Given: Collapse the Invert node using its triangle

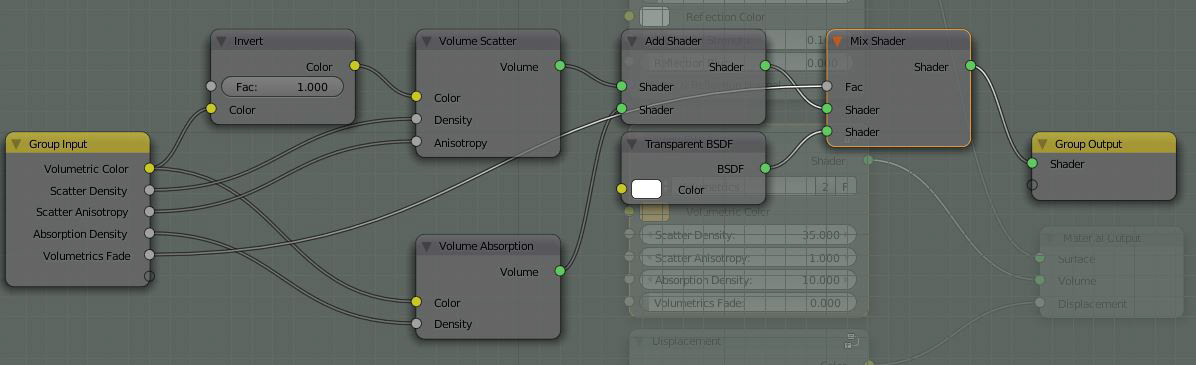Looking at the screenshot, I should pyautogui.click(x=222, y=41).
